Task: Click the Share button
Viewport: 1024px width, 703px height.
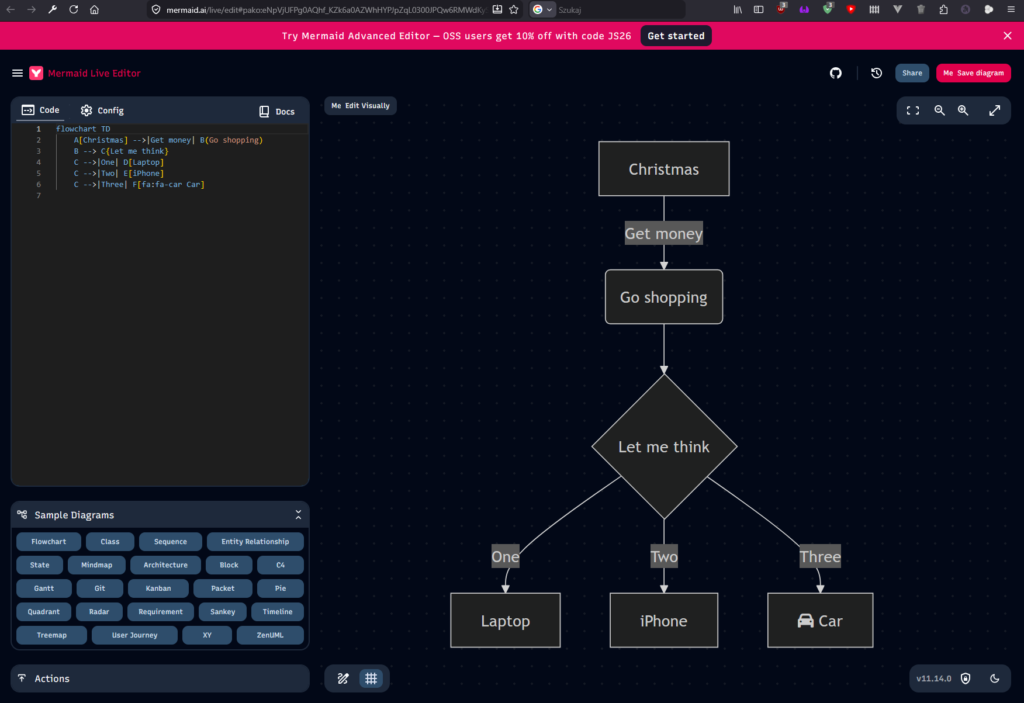Action: [x=911, y=73]
